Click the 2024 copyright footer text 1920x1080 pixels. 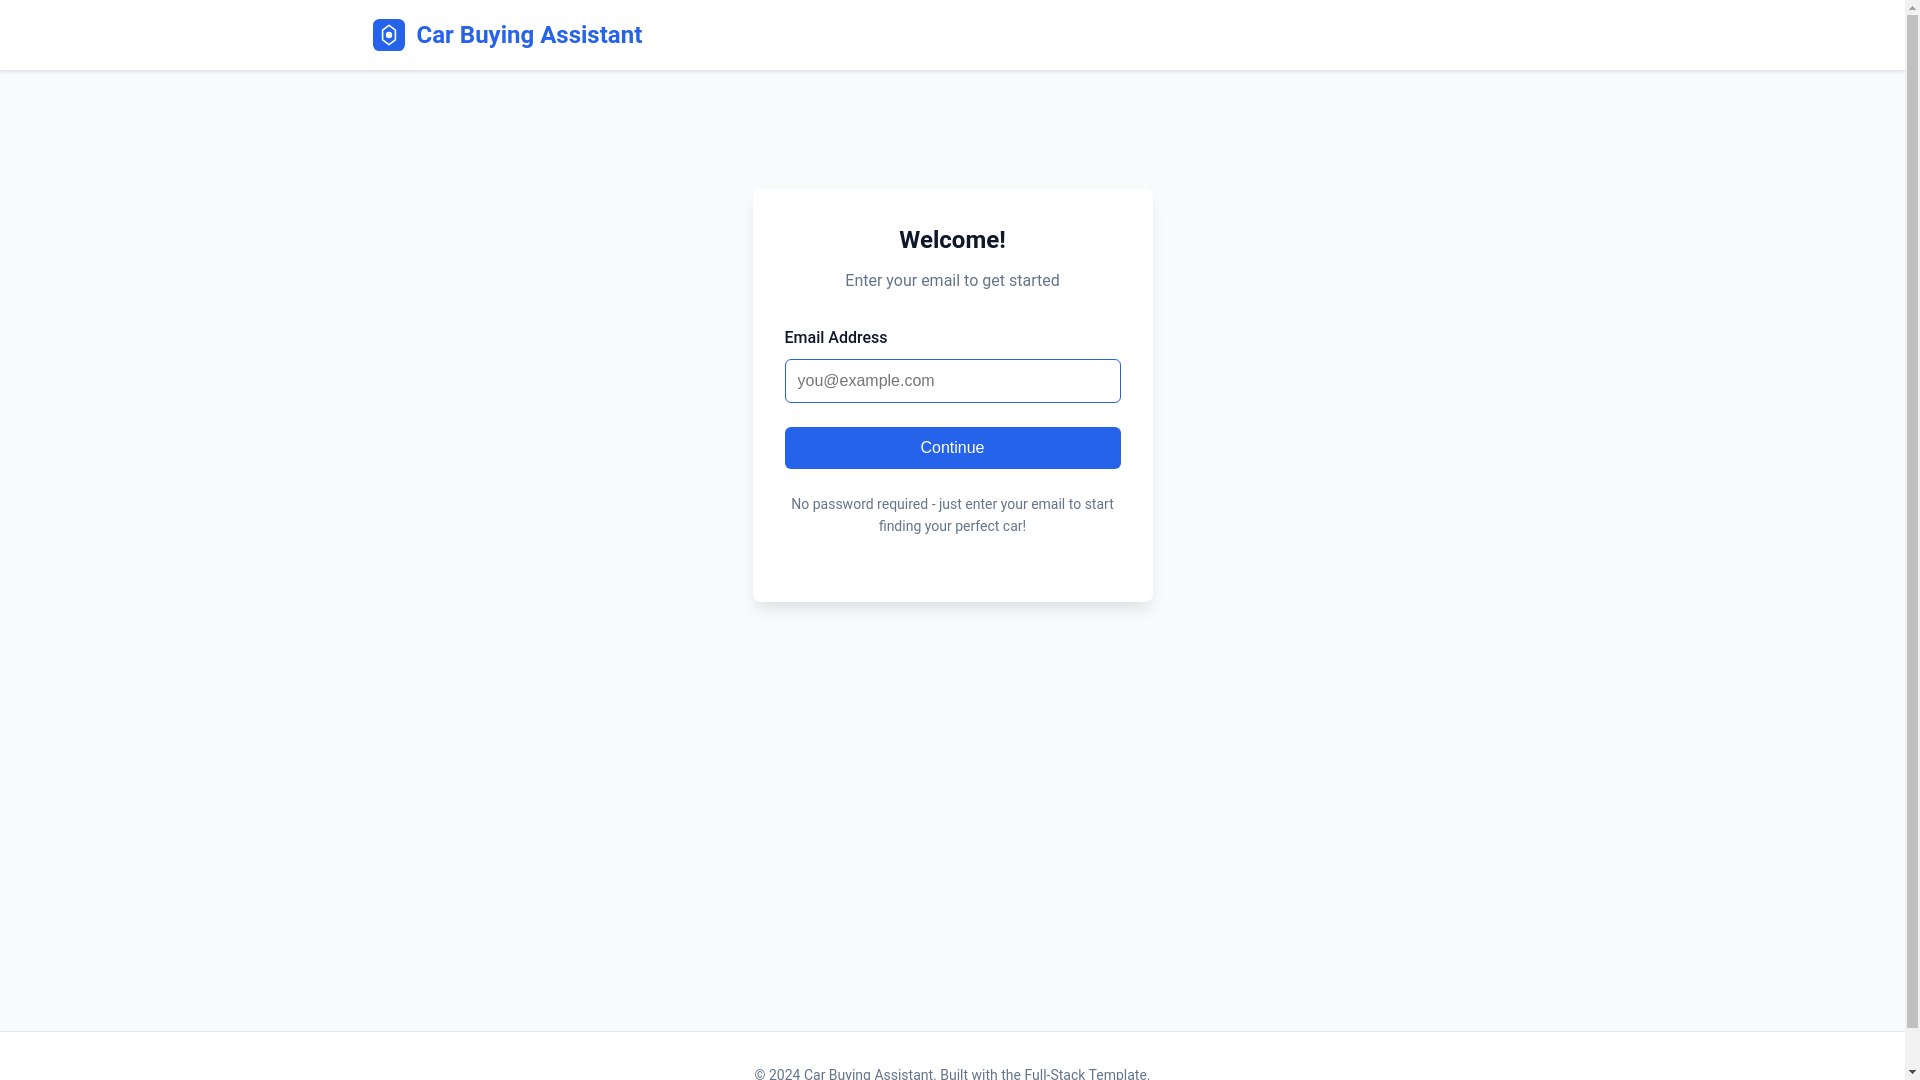tap(952, 1073)
